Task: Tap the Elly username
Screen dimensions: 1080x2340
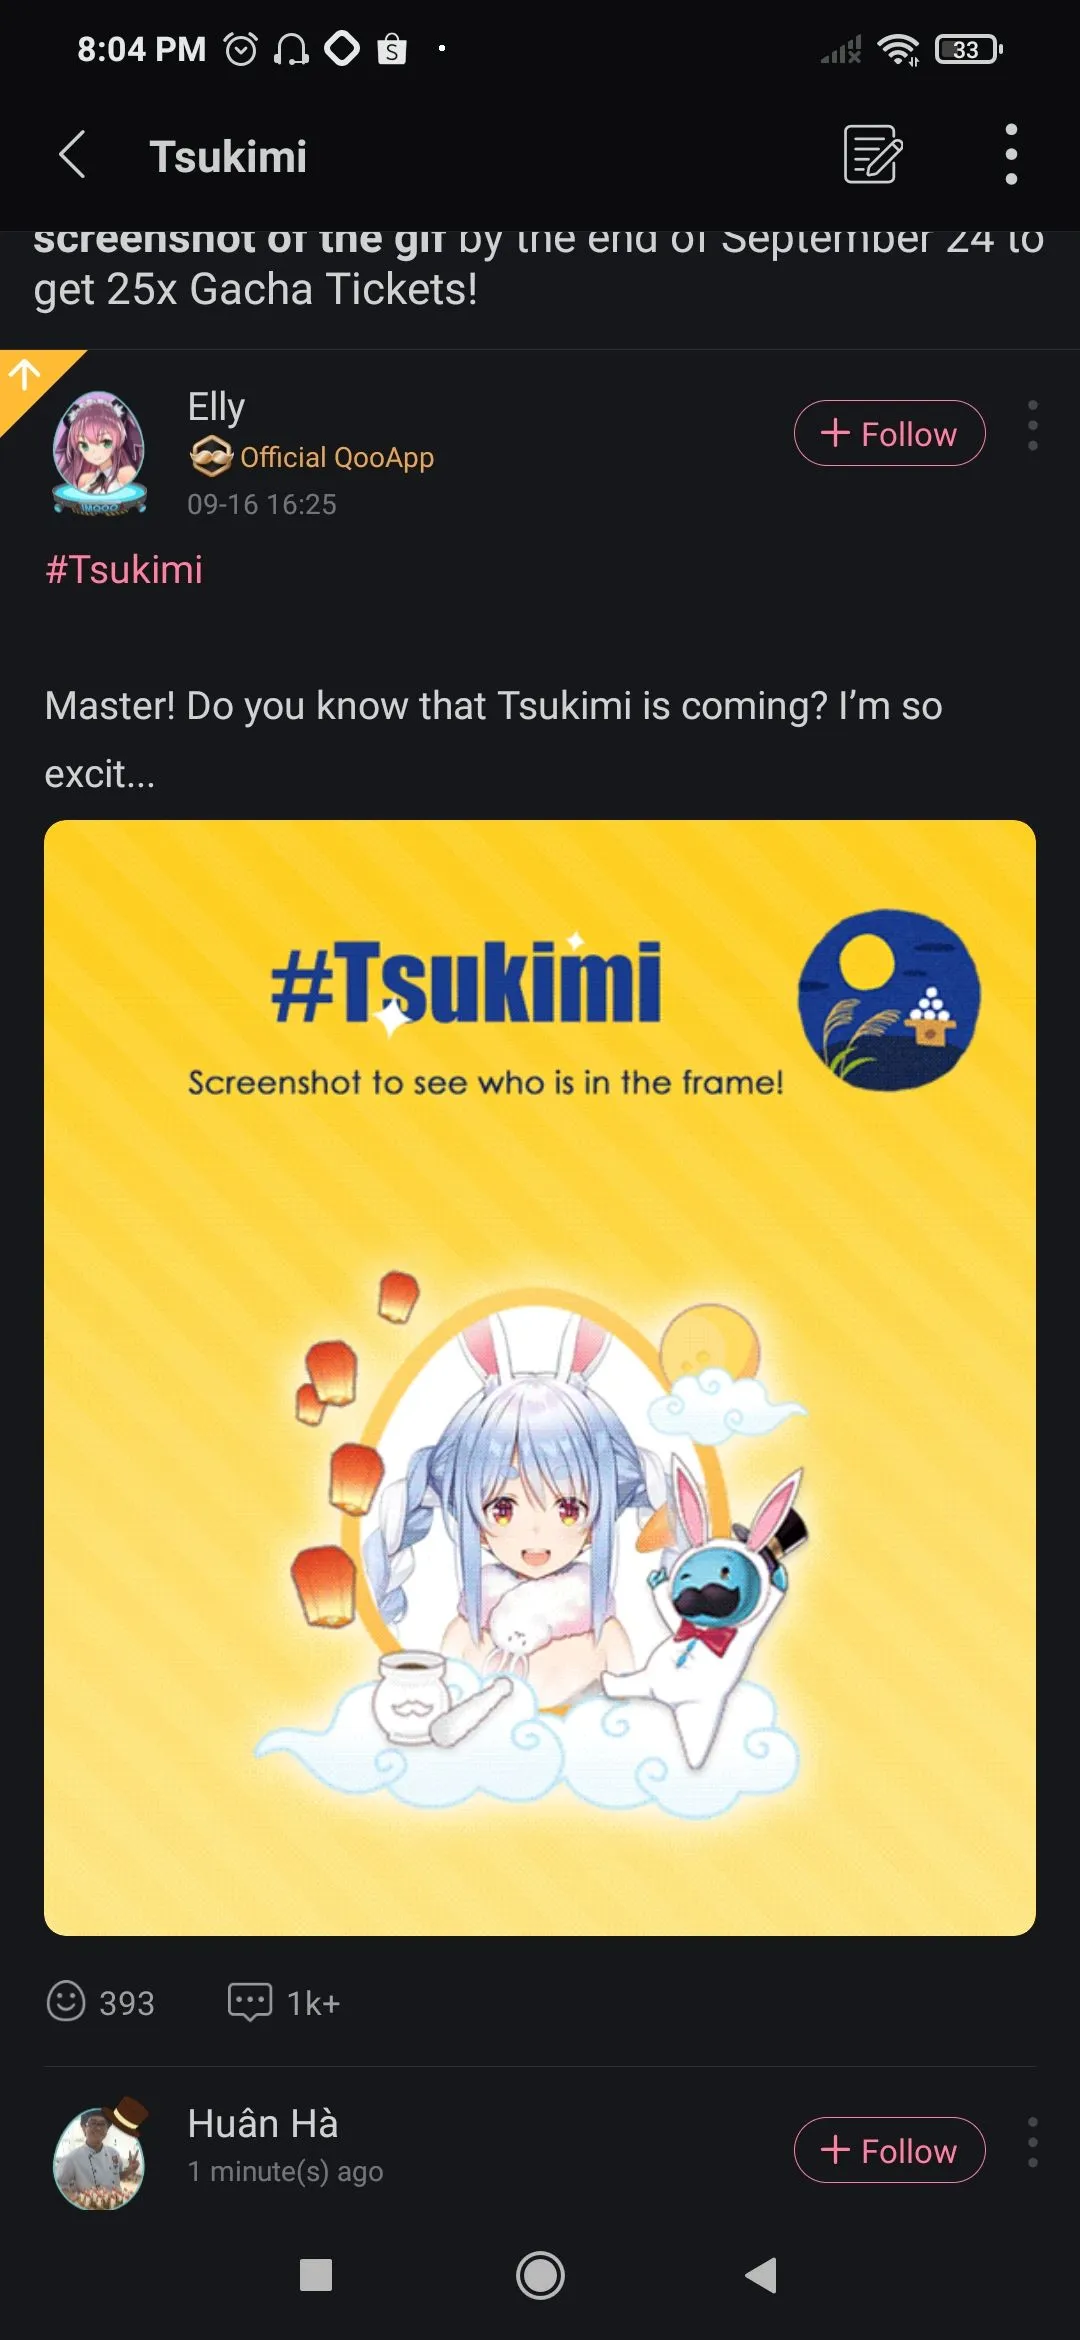Action: click(216, 407)
